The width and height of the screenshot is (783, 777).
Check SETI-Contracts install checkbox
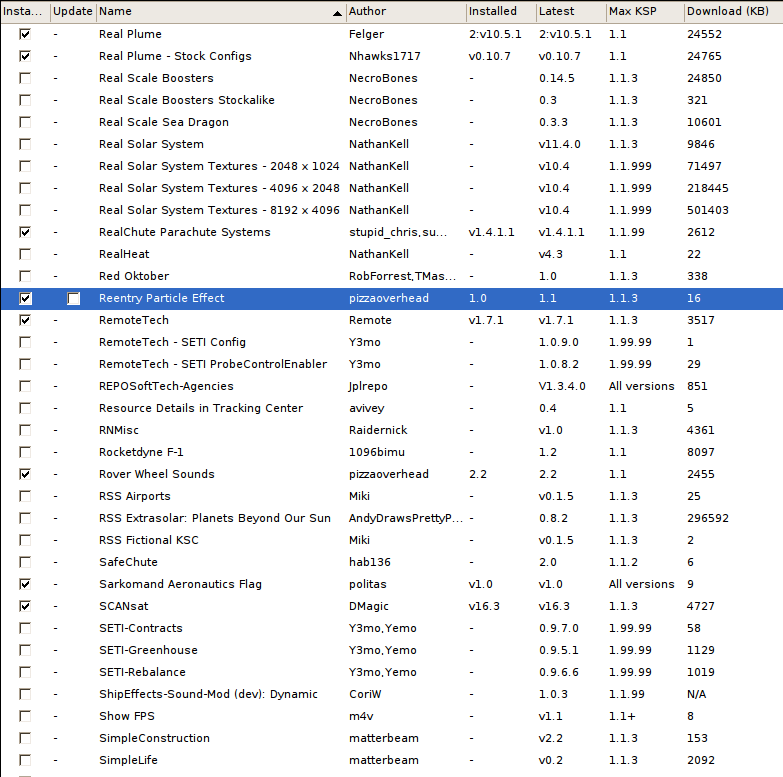24,628
